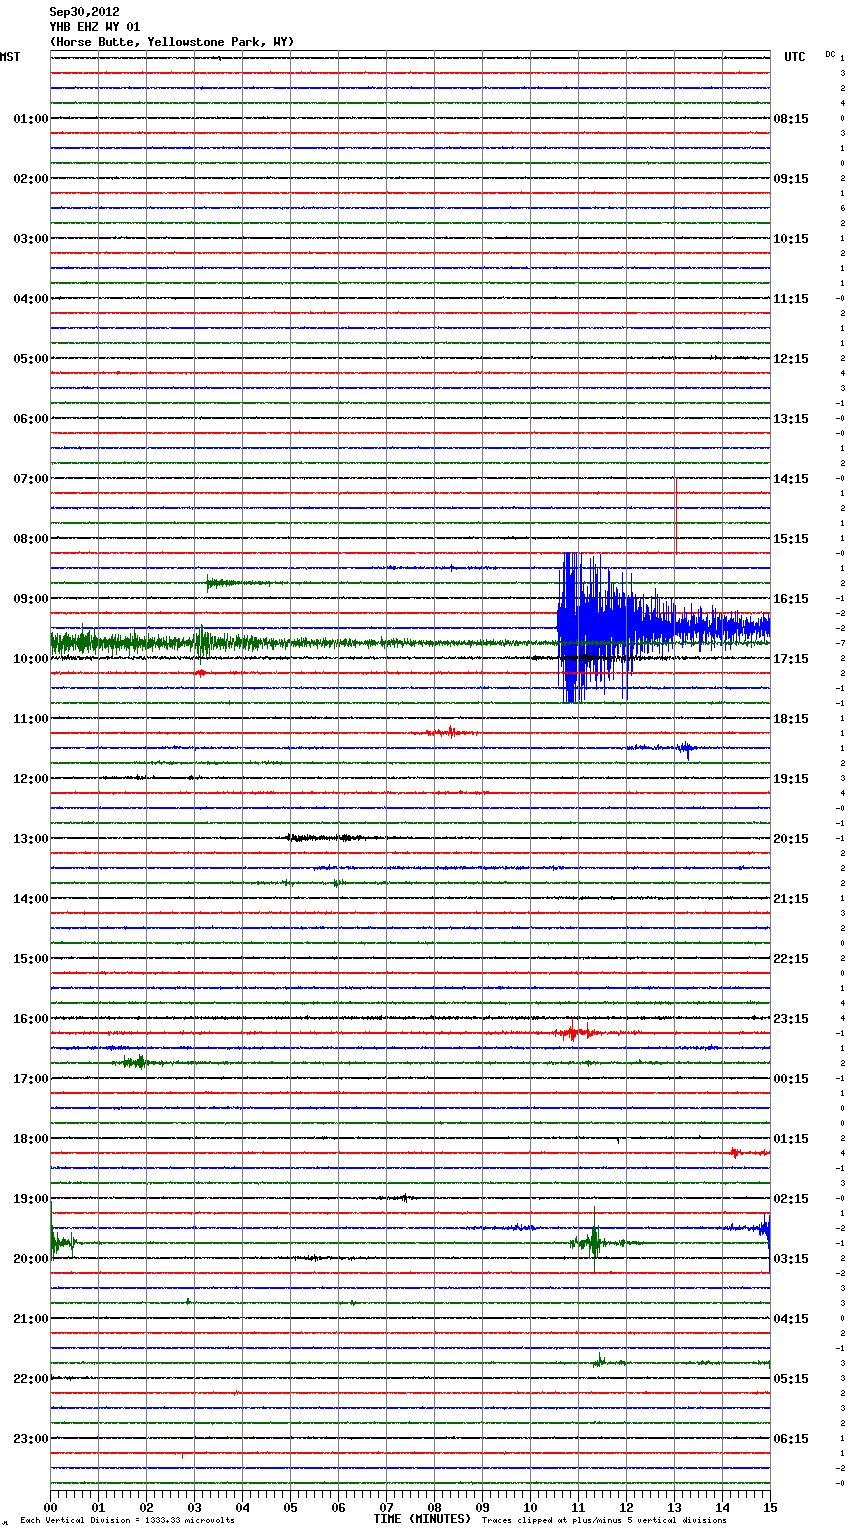Click the 23:15 UTC time label
Image resolution: width=850 pixels, height=1534 pixels.
point(791,1019)
